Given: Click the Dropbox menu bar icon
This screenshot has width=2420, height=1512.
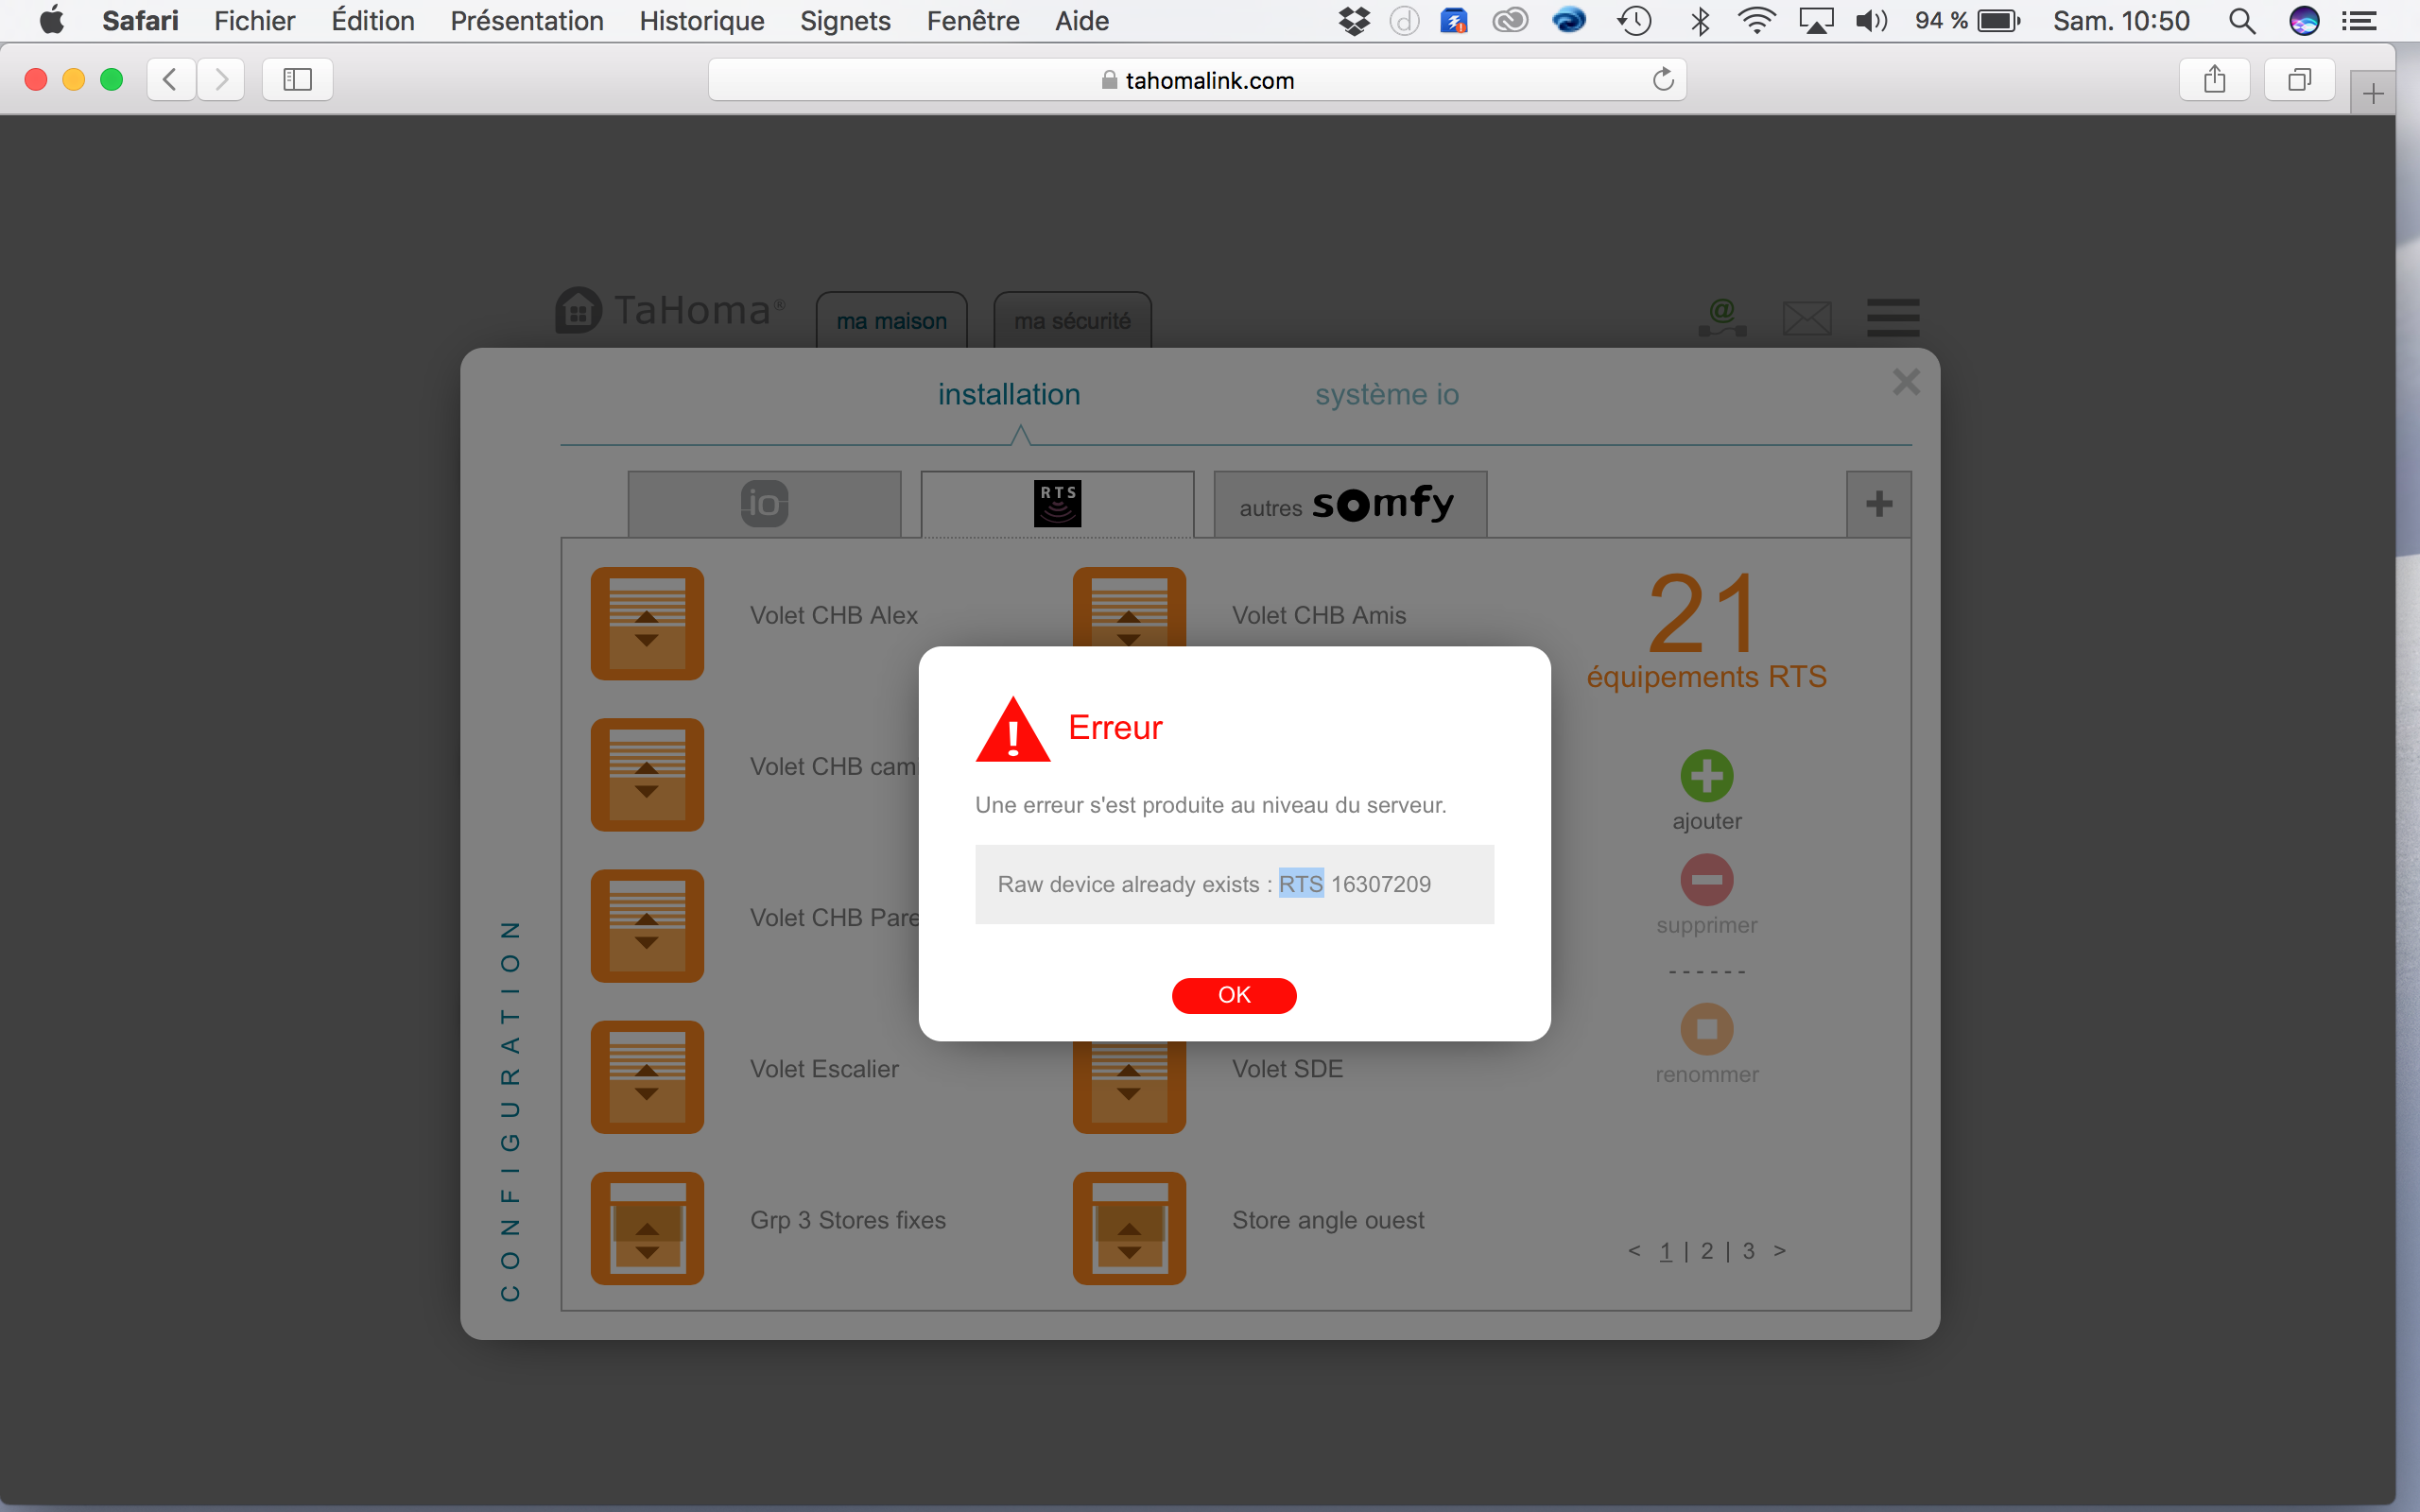Looking at the screenshot, I should coord(1354,21).
